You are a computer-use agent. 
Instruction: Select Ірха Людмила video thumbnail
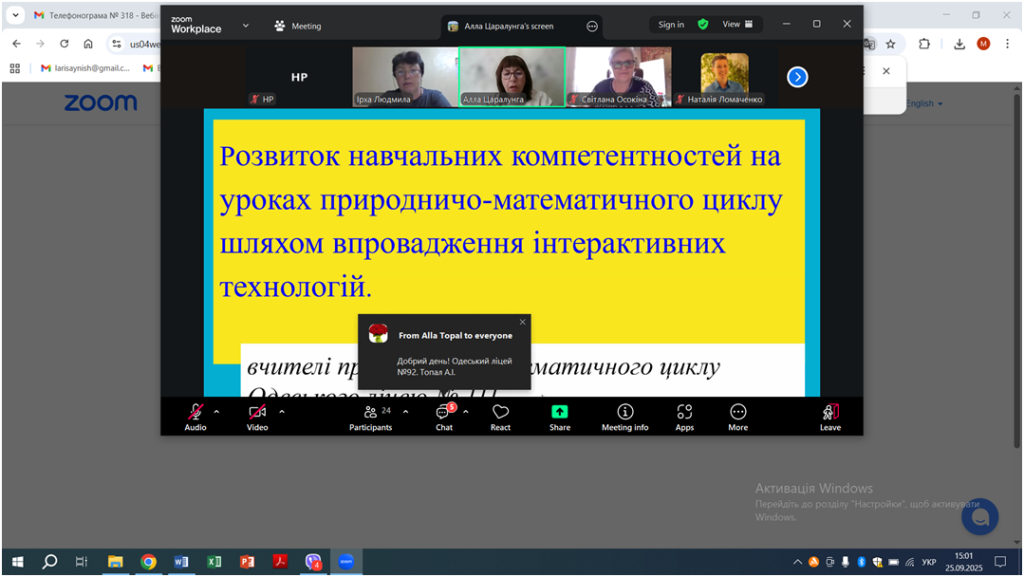(405, 77)
